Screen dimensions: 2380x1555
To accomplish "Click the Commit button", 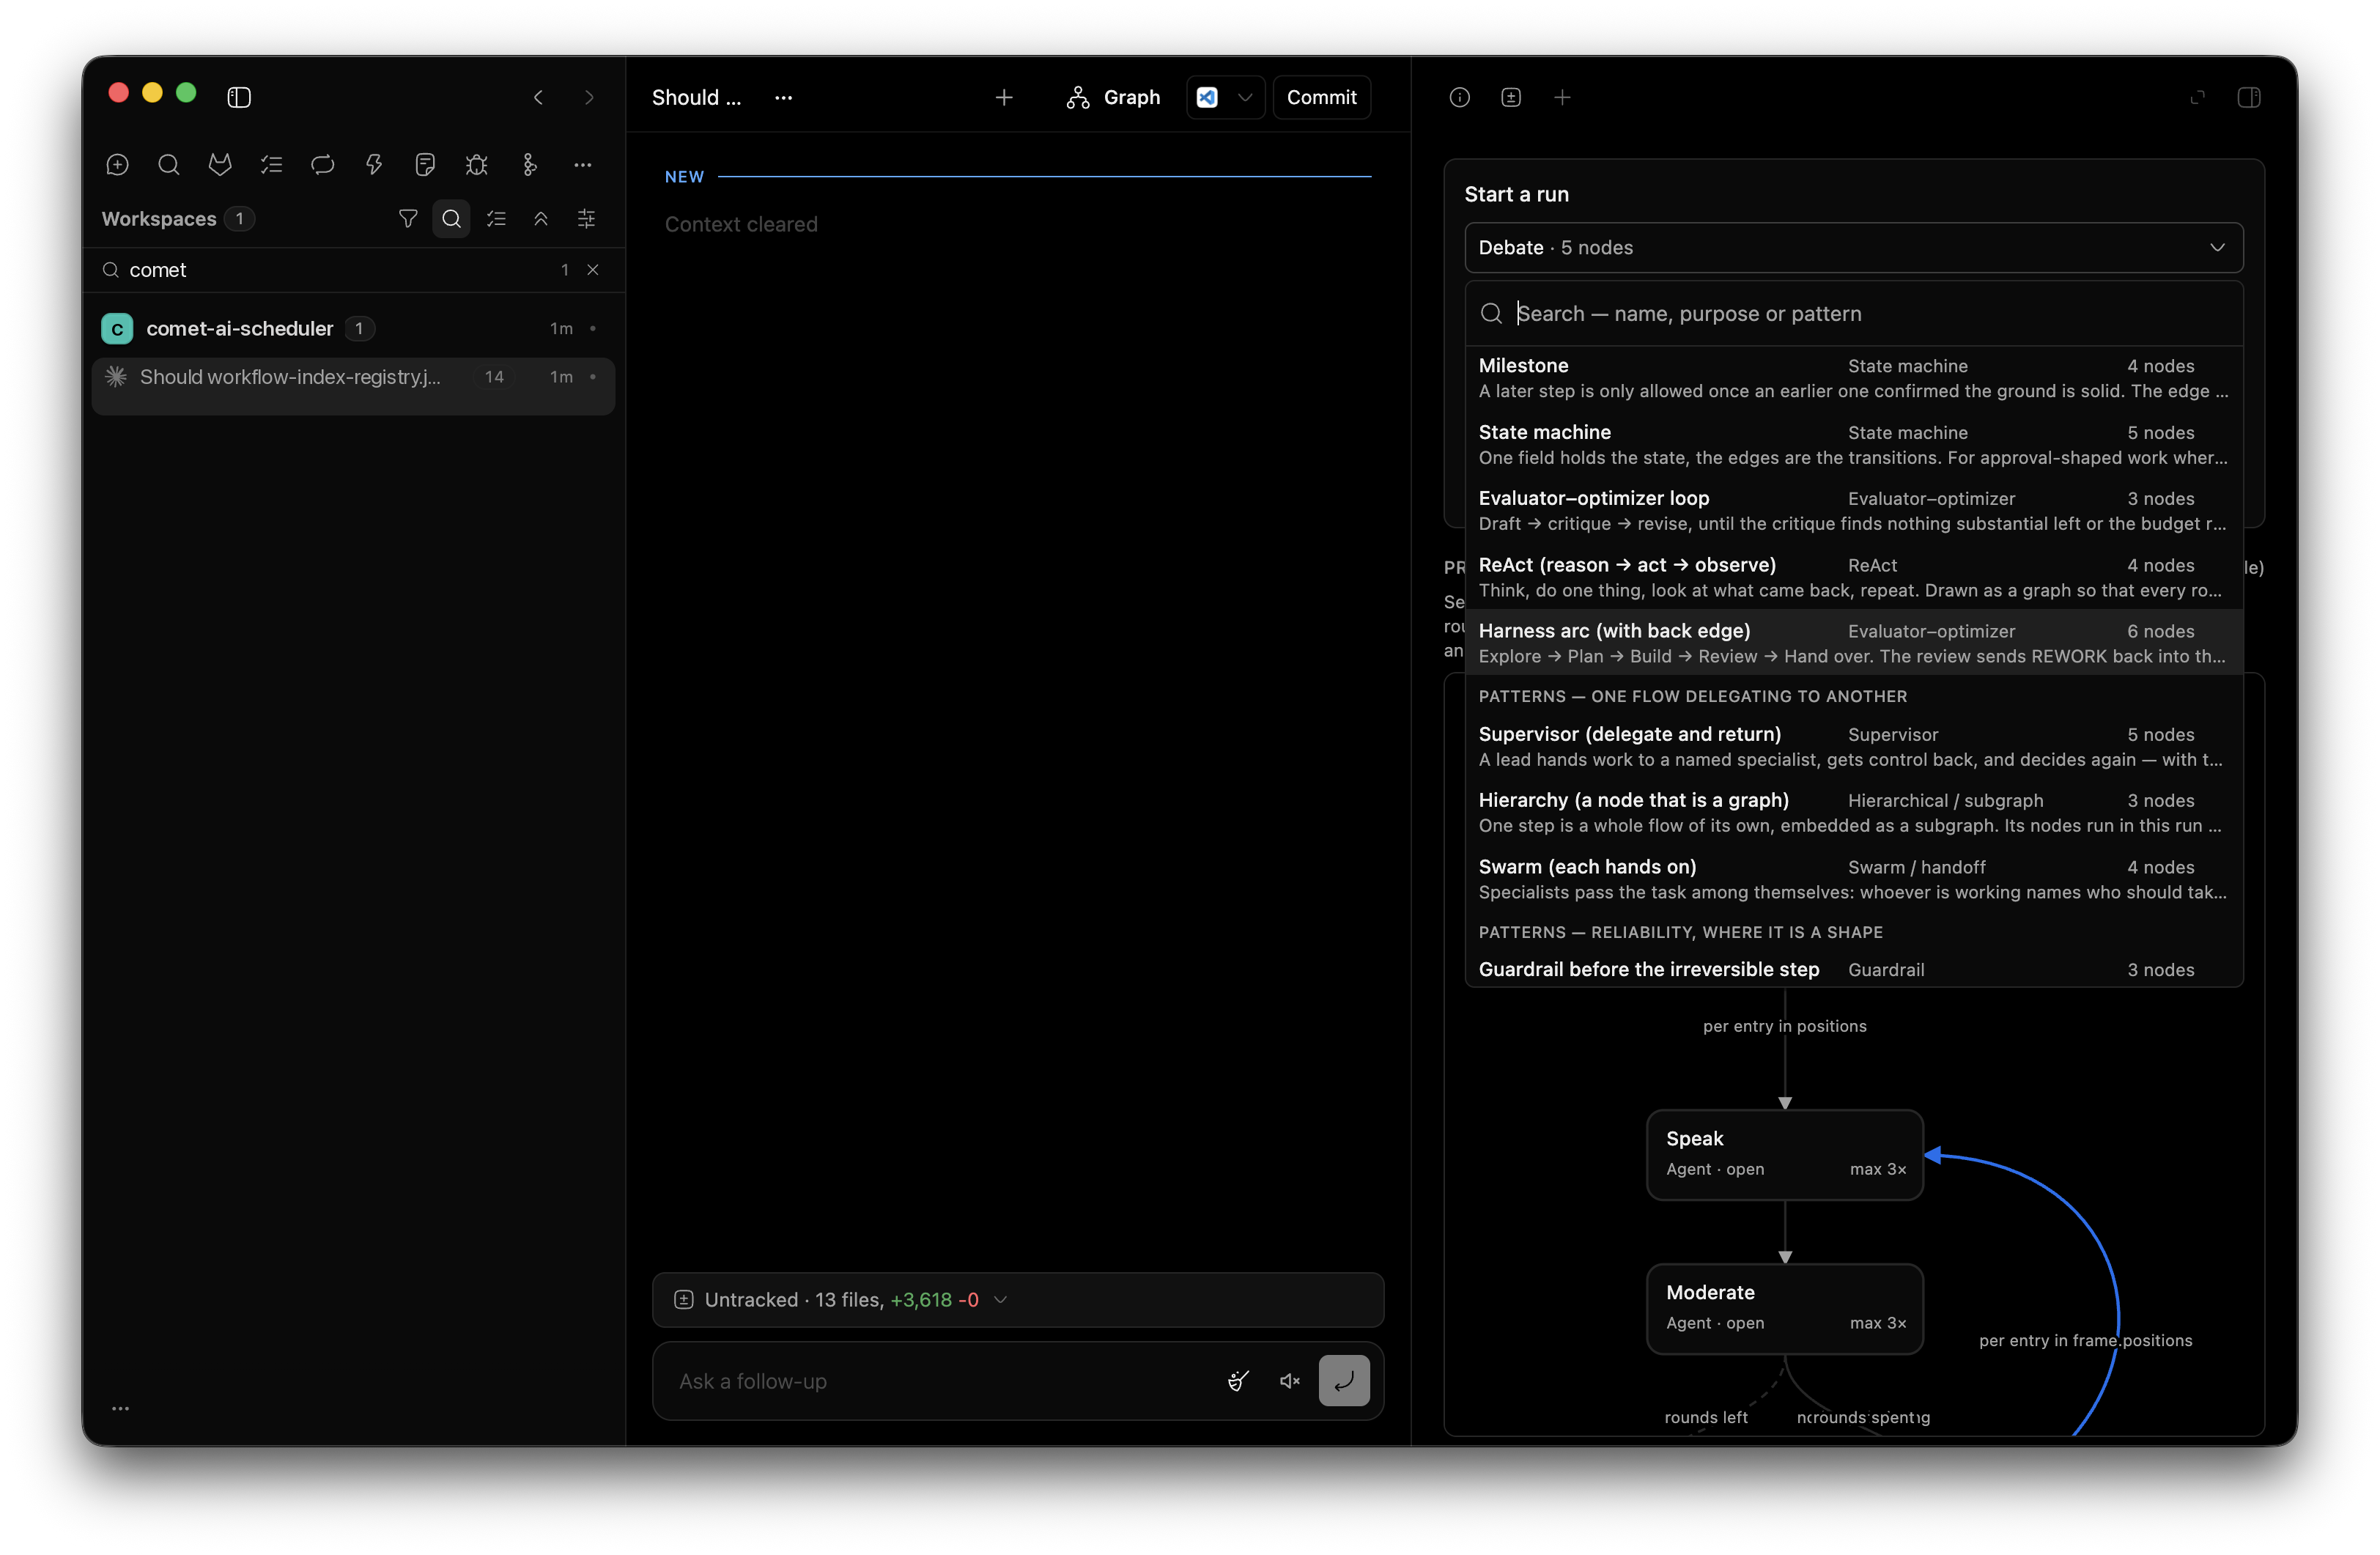I will 1321,97.
